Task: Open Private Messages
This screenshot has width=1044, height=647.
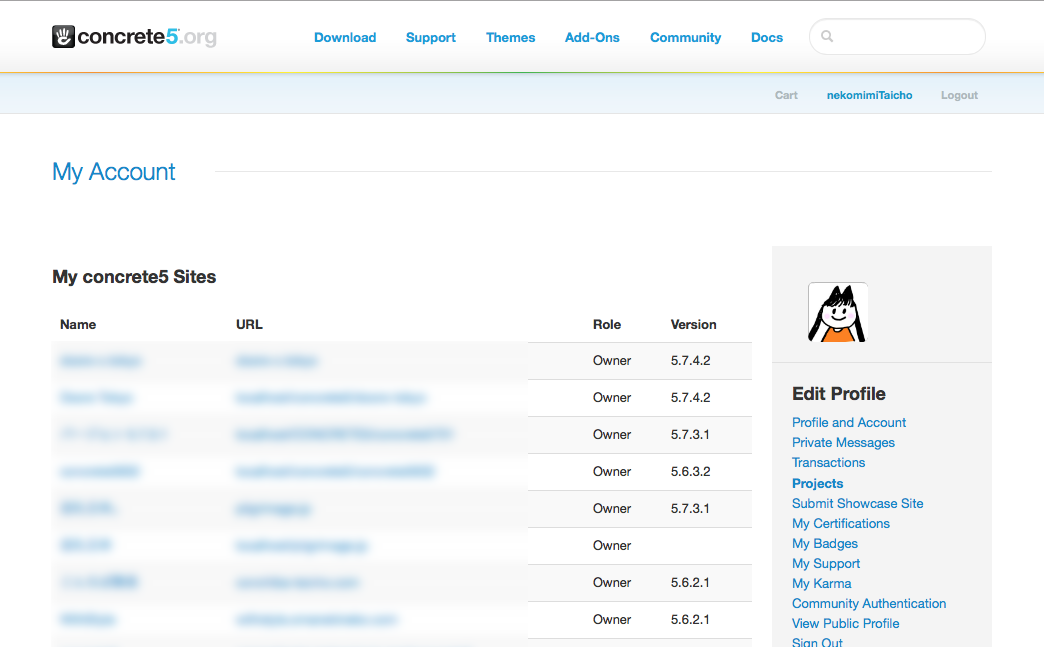Action: (843, 443)
